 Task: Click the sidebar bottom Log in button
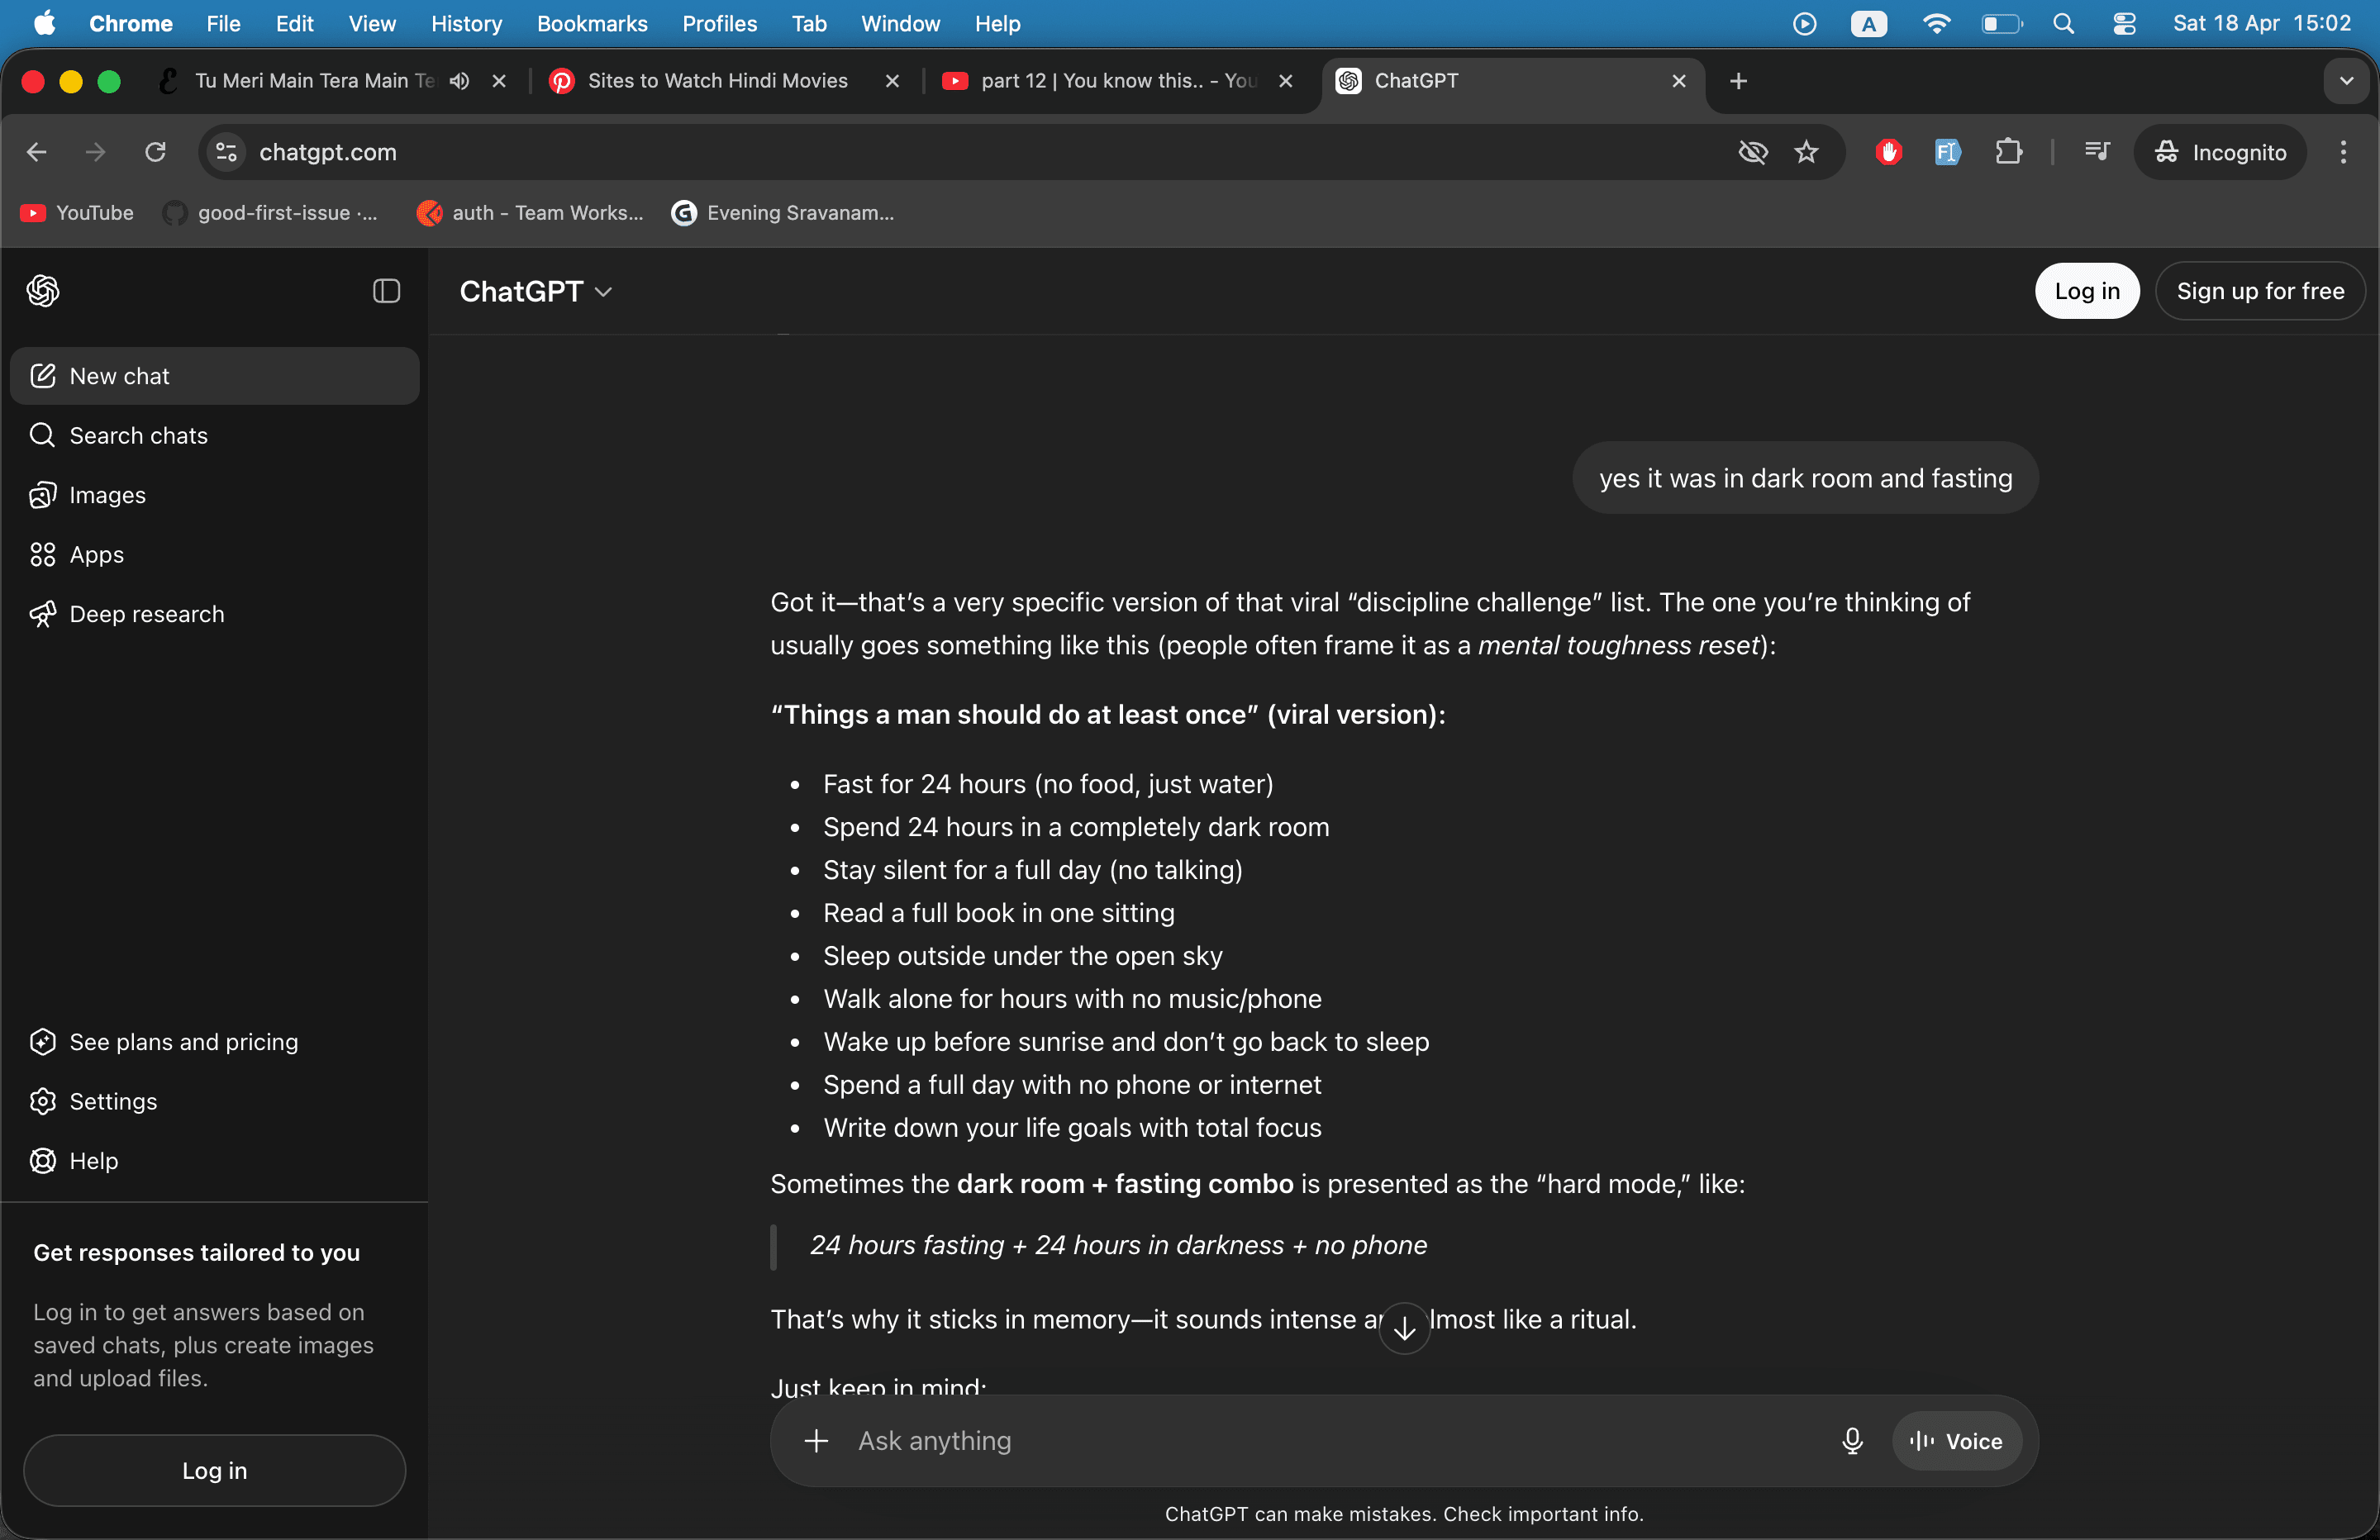(214, 1471)
